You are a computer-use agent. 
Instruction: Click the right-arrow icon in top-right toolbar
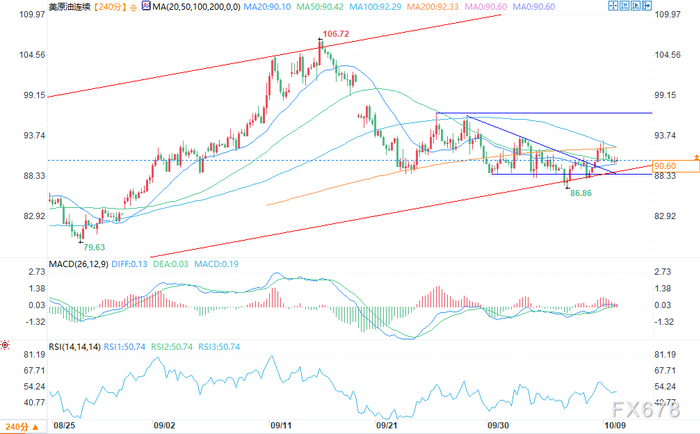click(x=647, y=6)
